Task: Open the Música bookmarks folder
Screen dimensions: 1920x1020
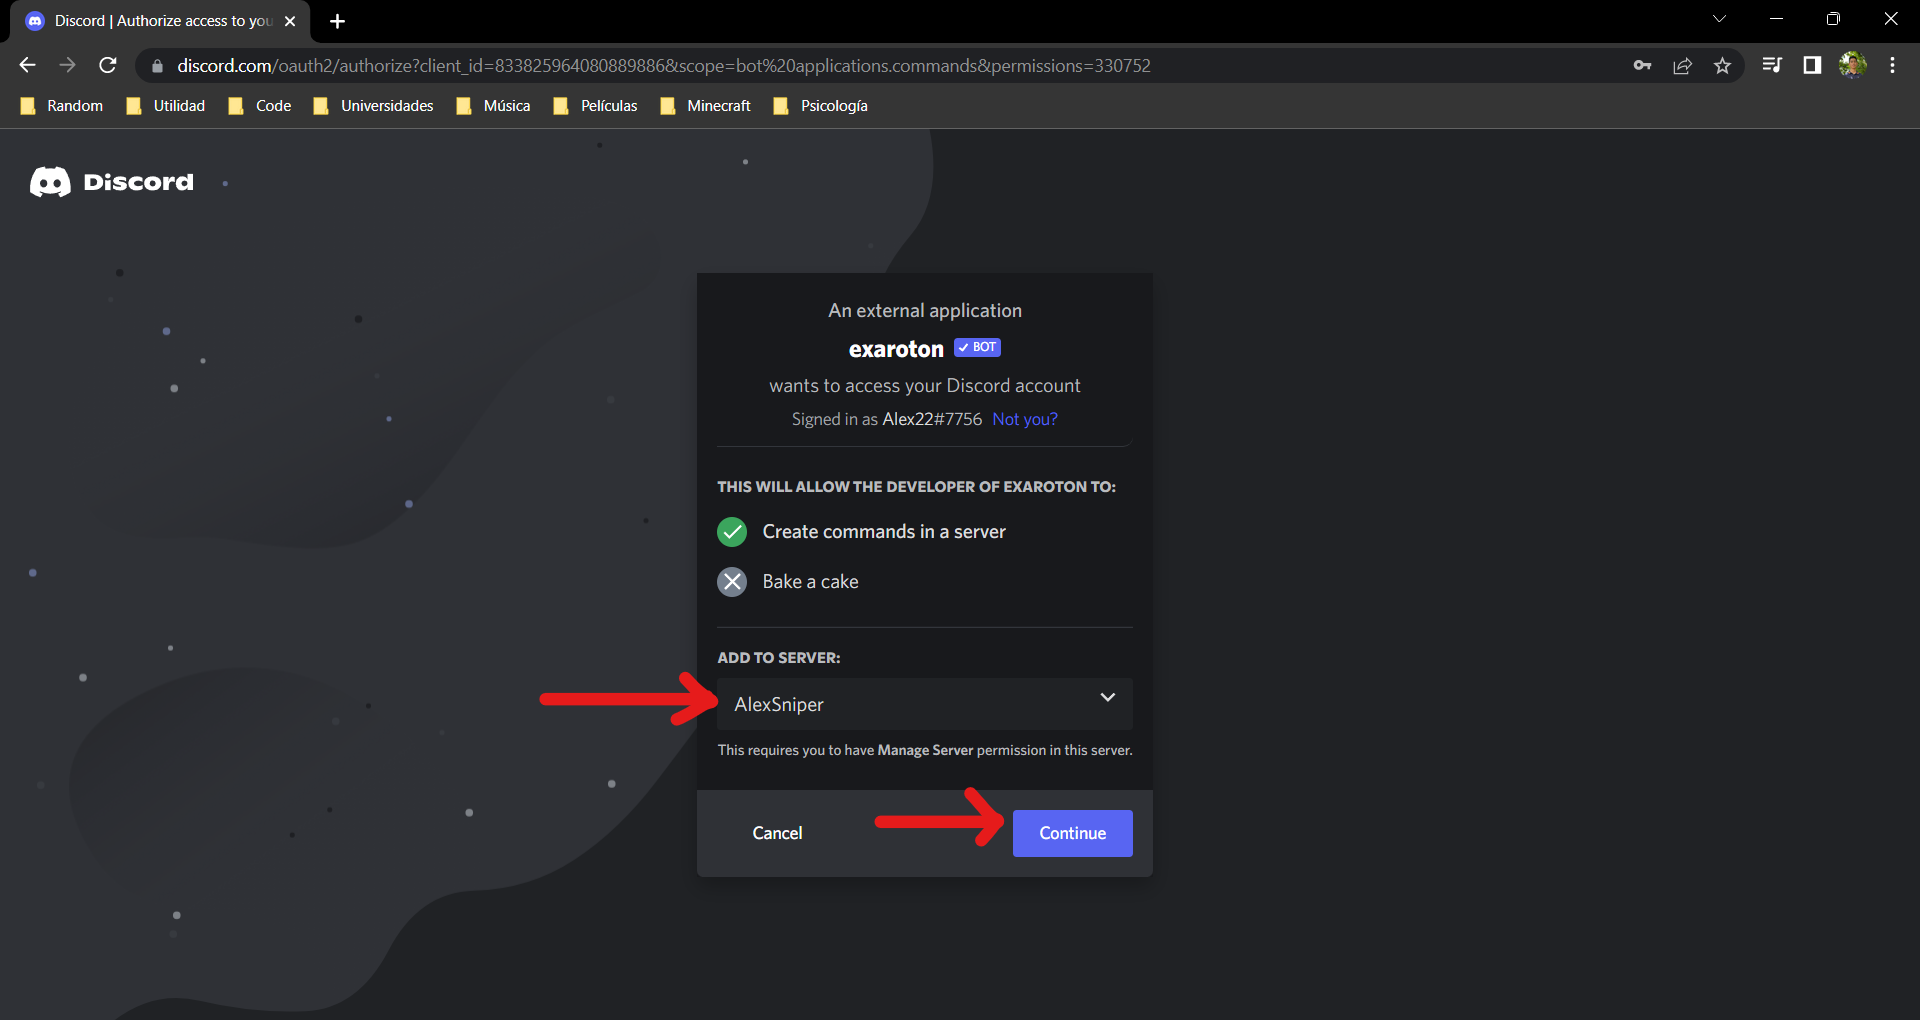Action: (493, 106)
